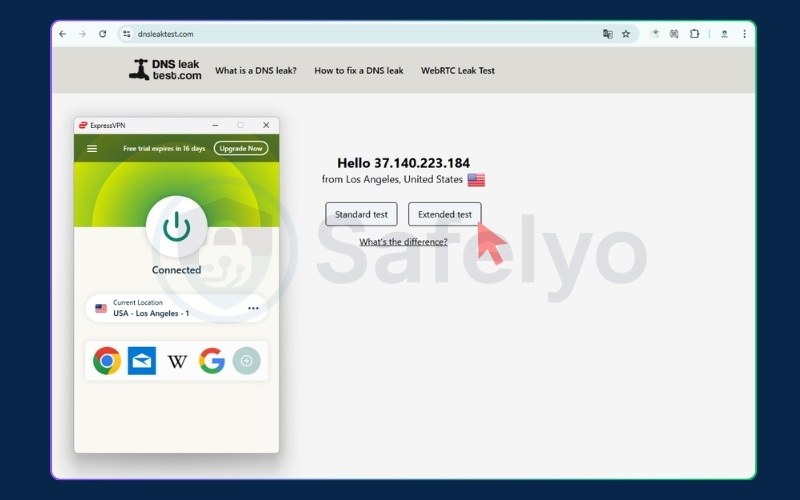Click the IP address 37.140.223.184 heading
800x500 pixels.
403,163
